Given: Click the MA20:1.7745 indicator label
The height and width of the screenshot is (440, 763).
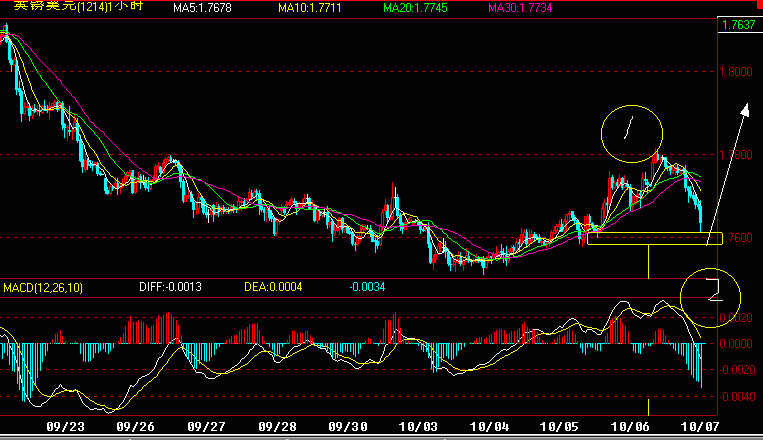Looking at the screenshot, I should [415, 8].
